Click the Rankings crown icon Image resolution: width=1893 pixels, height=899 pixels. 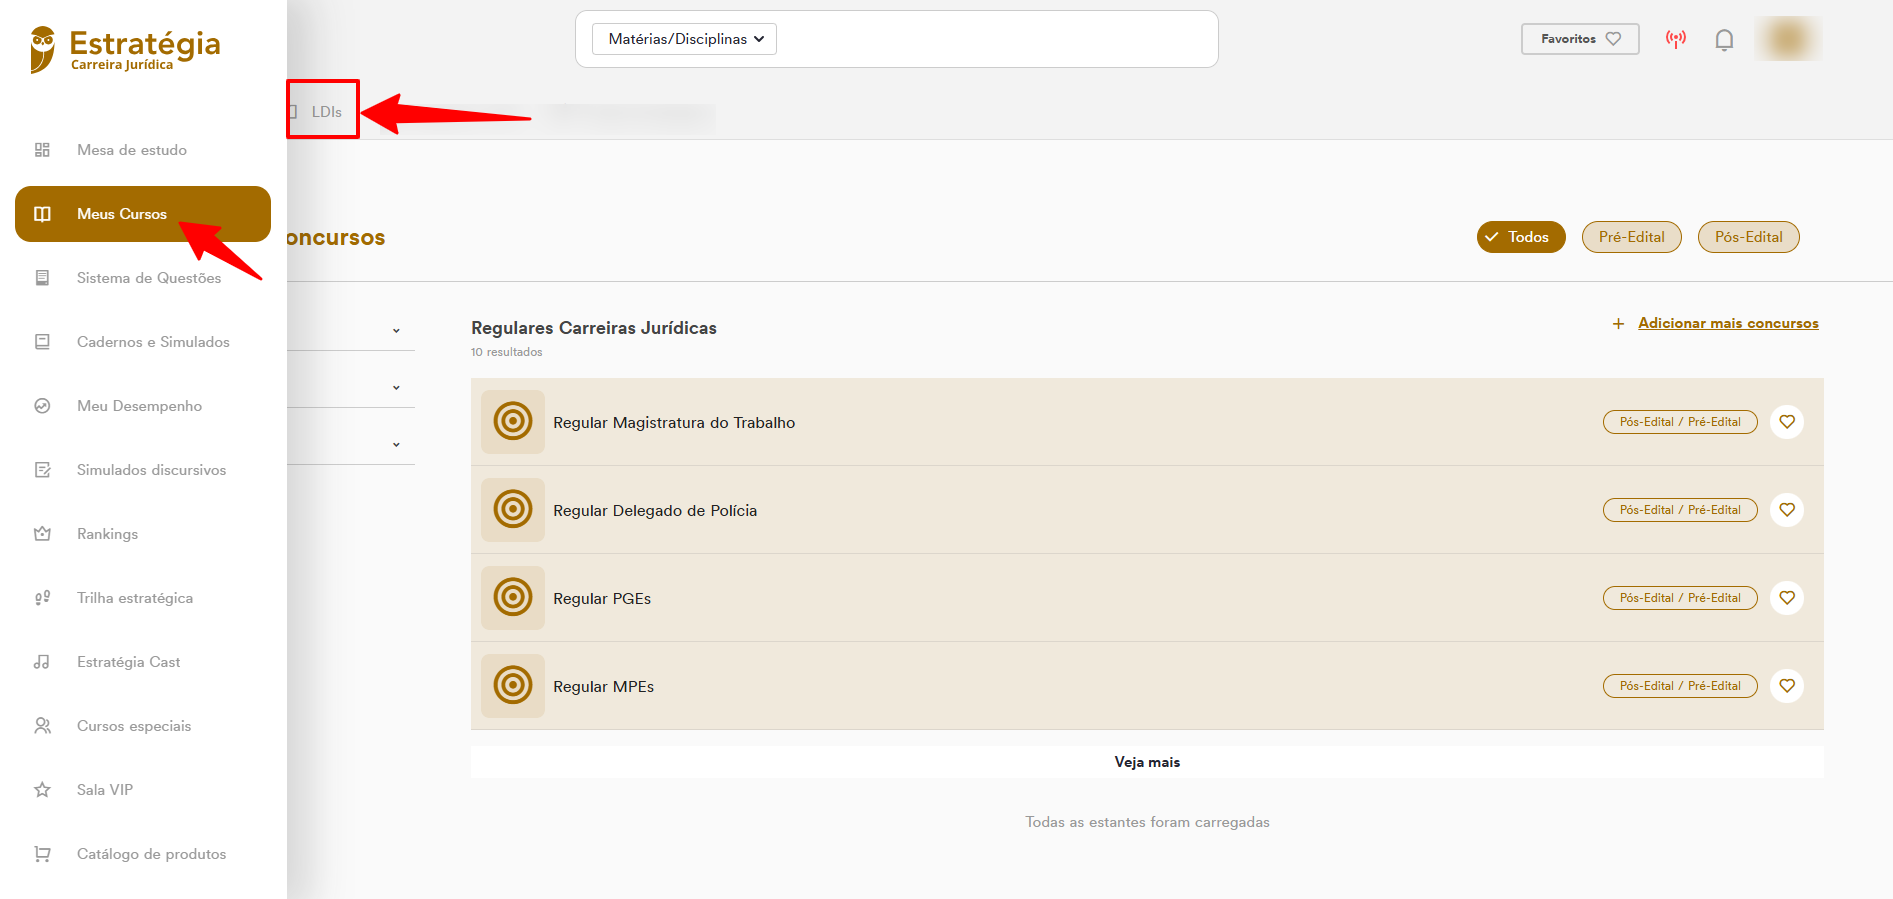point(42,534)
